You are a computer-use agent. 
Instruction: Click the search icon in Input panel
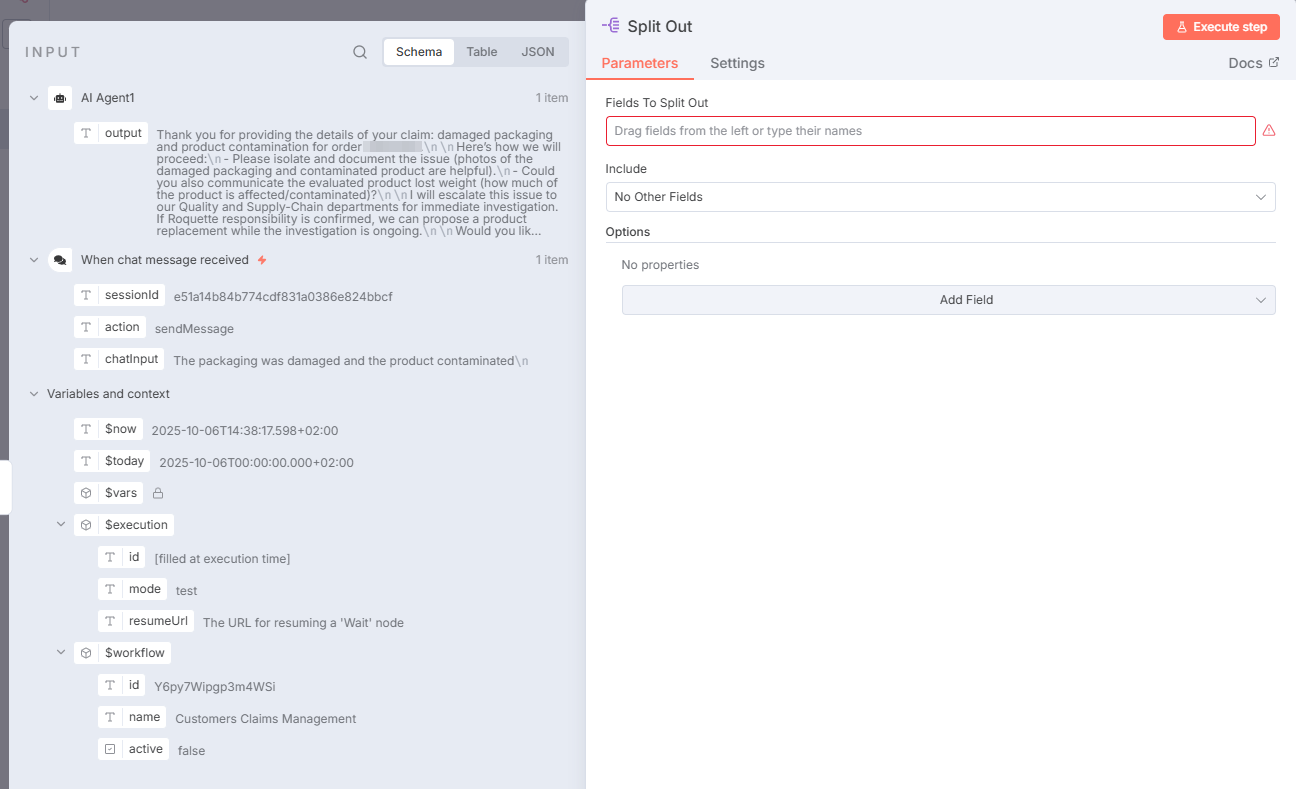pos(360,52)
